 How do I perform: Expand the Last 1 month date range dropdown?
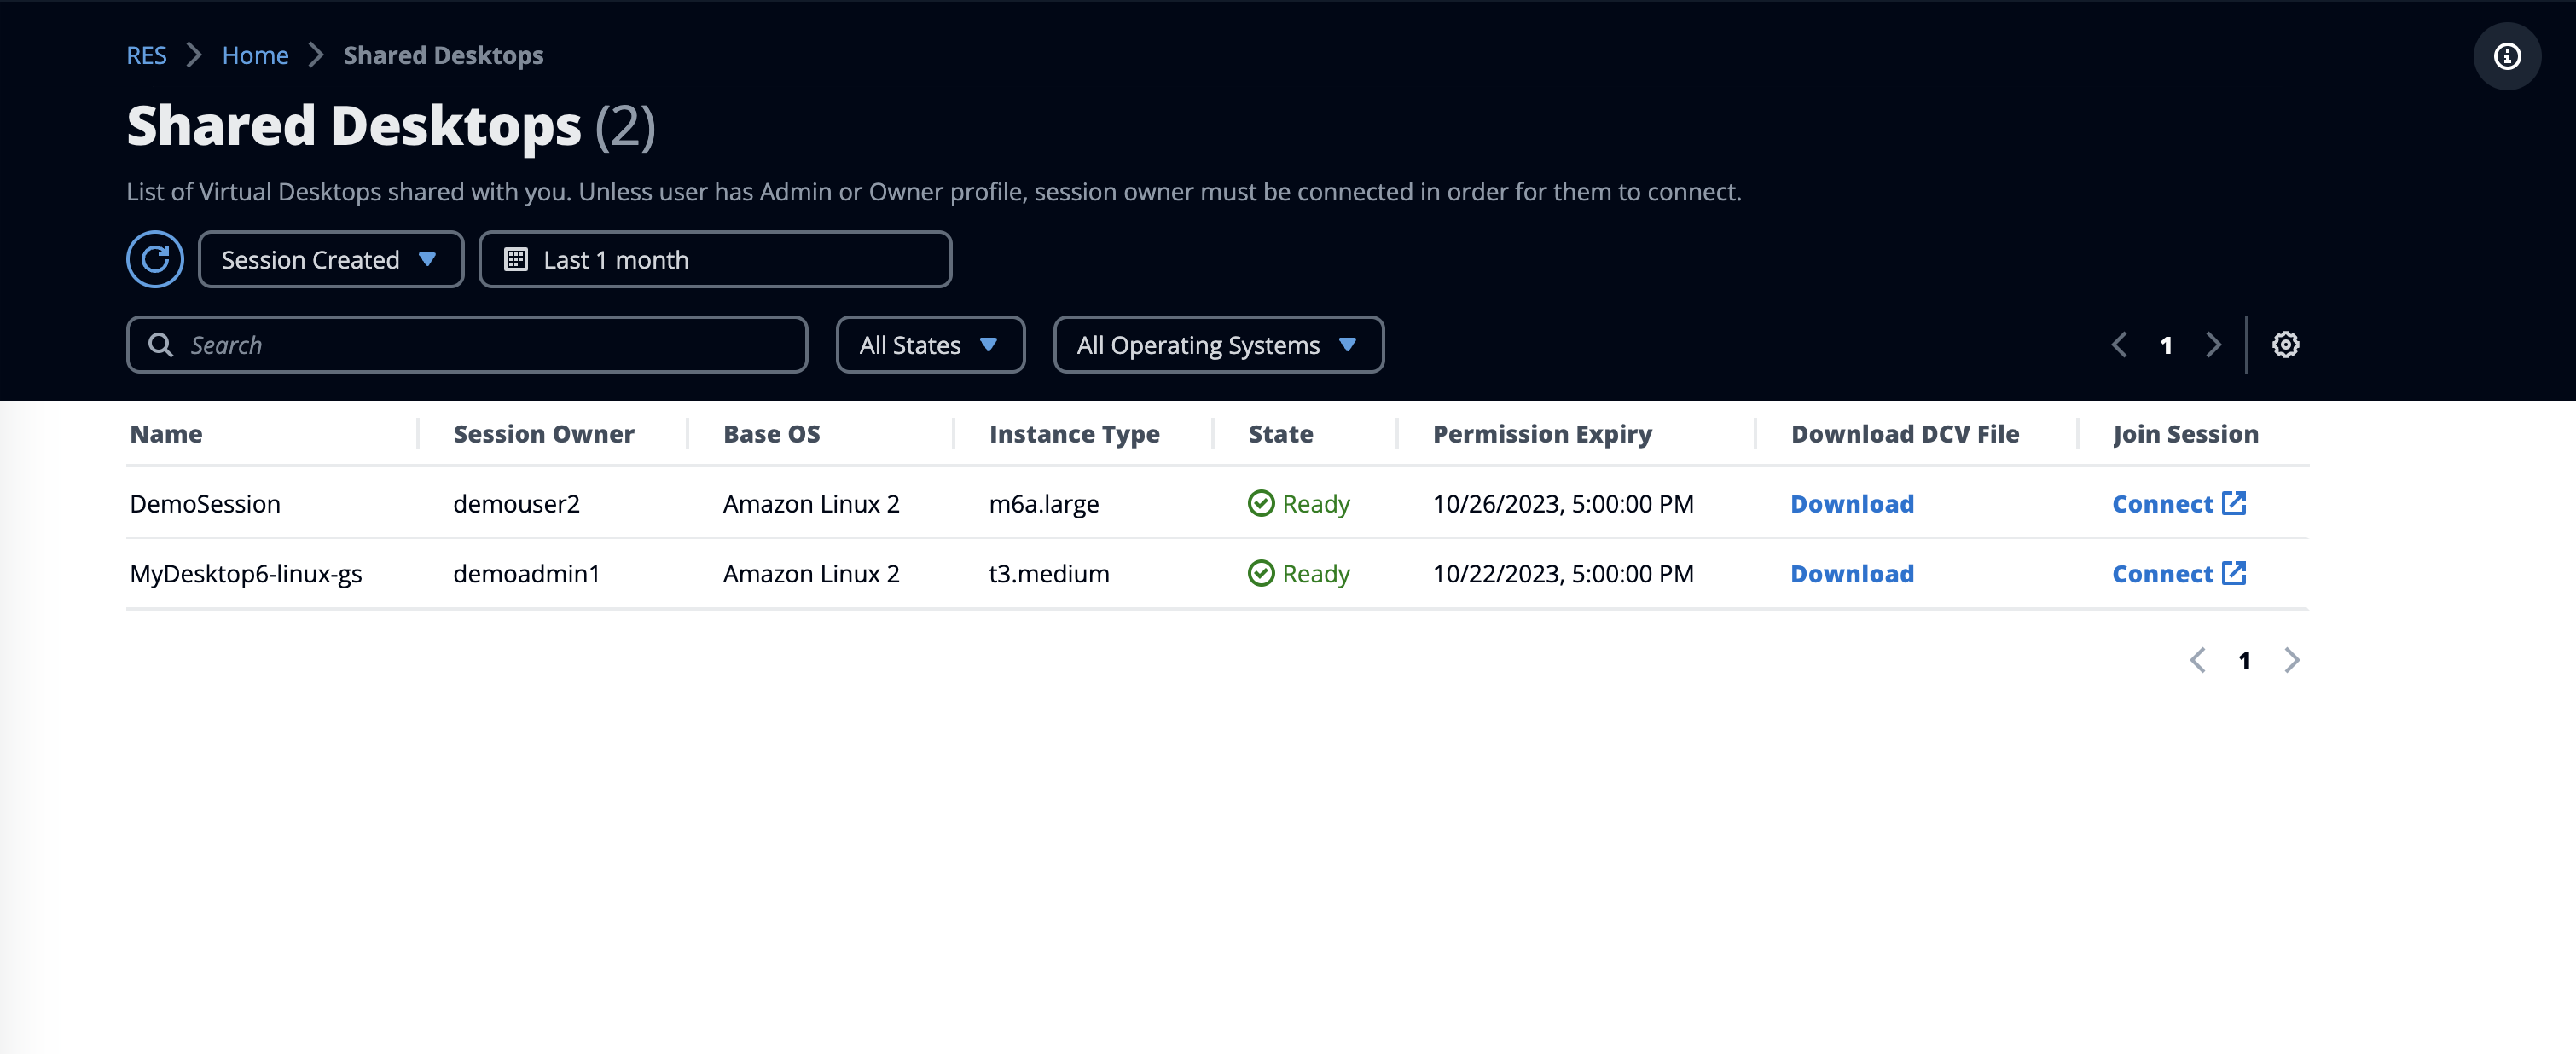[x=715, y=258]
